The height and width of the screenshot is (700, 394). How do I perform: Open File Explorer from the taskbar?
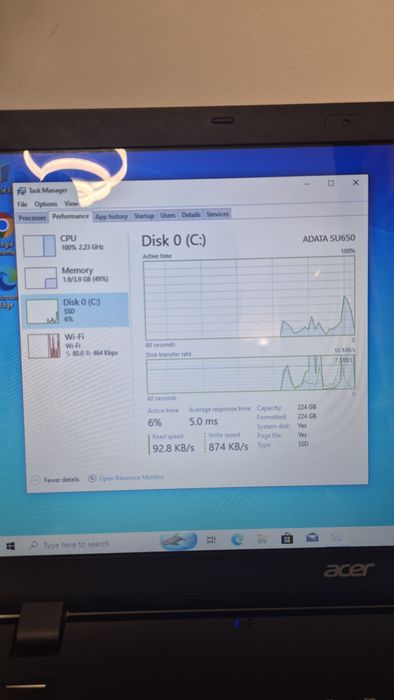point(263,539)
